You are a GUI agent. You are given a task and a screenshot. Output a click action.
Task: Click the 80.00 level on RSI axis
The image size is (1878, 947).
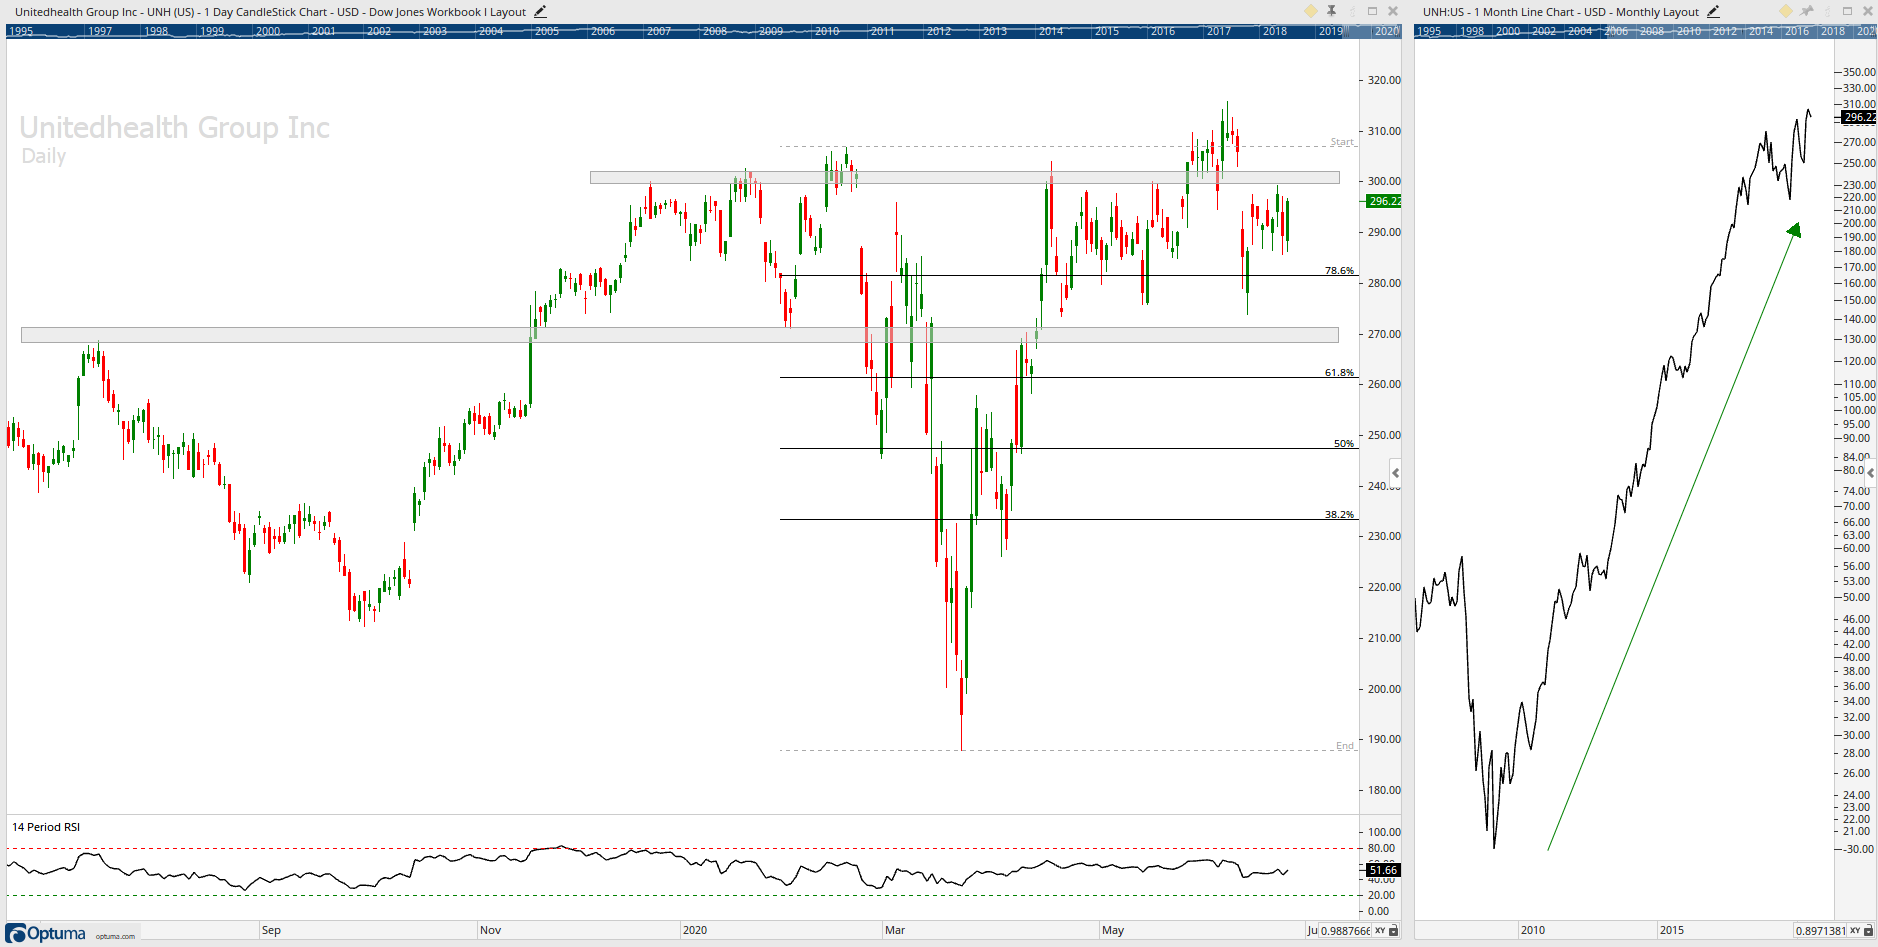tap(1381, 848)
